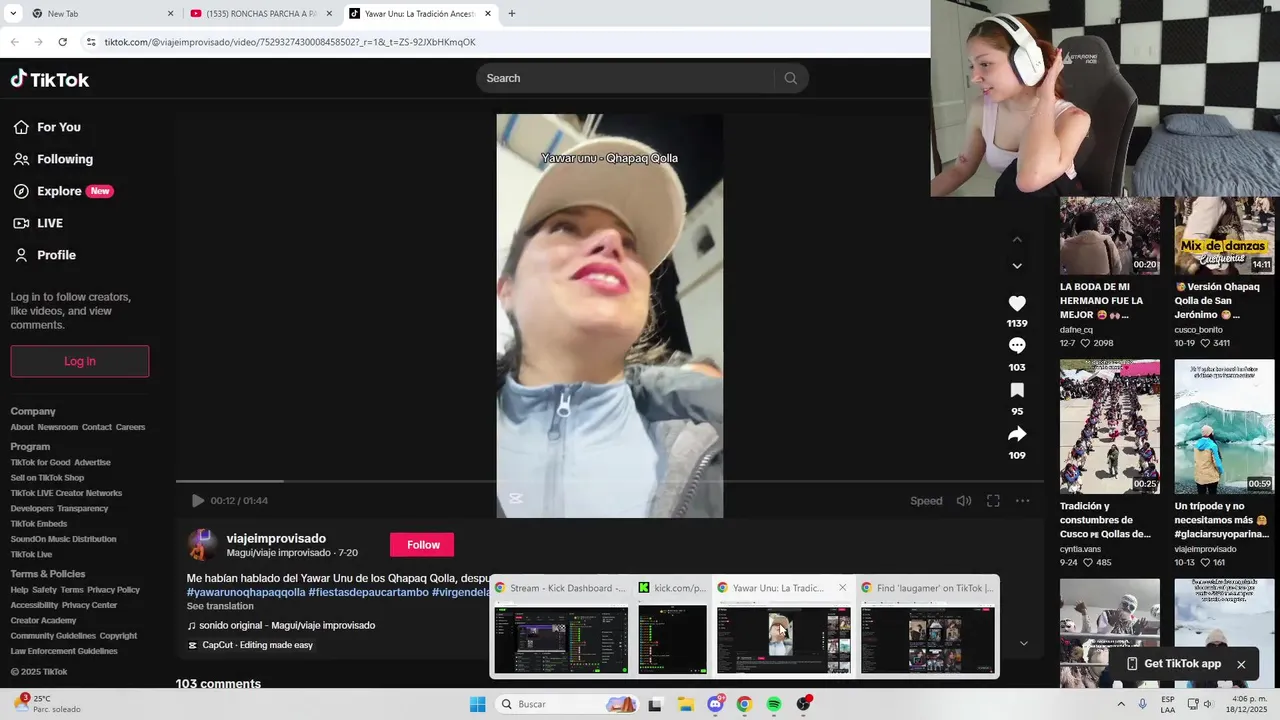Open Un trípode glacier video thumbnail
Viewport: 1280px width, 720px height.
pyautogui.click(x=1224, y=426)
